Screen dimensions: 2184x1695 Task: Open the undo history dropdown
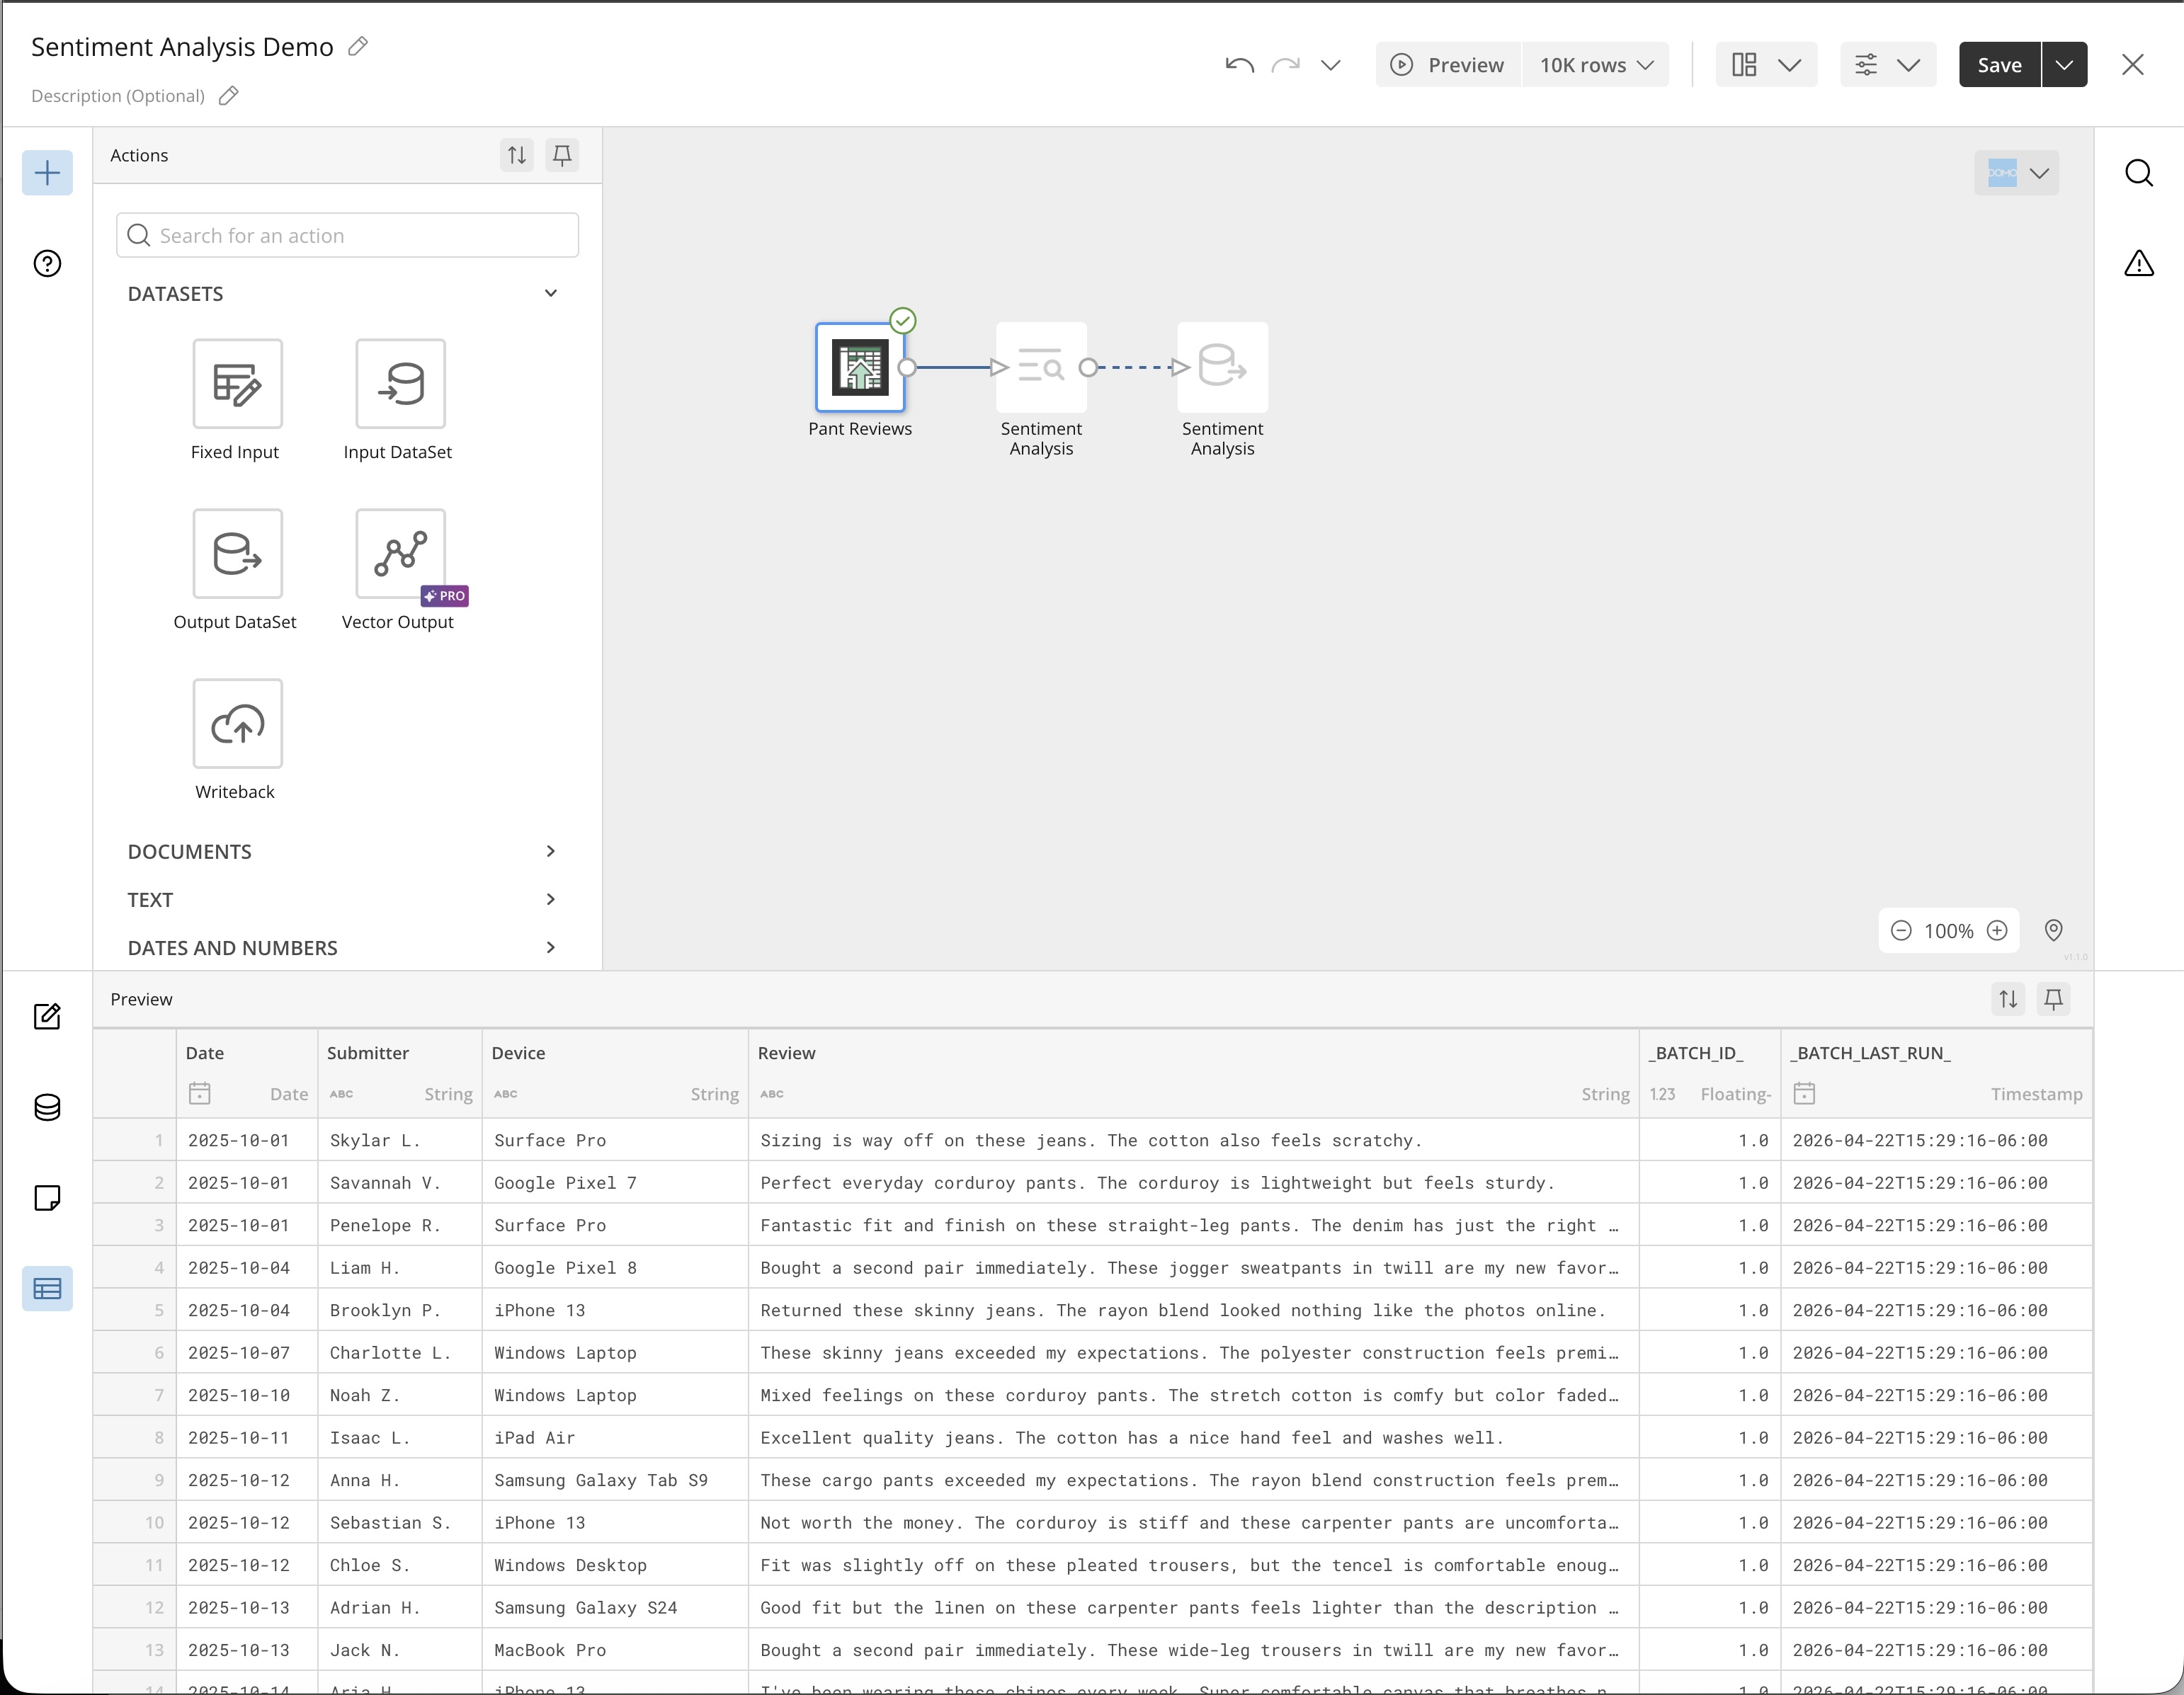coord(1330,65)
